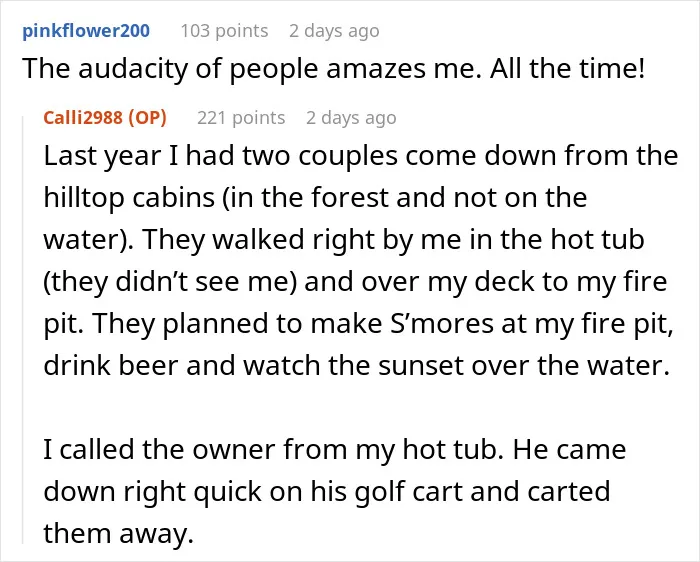The width and height of the screenshot is (700, 562).
Task: Open pinkflower200's comment timestamp permalink
Action: click(334, 31)
